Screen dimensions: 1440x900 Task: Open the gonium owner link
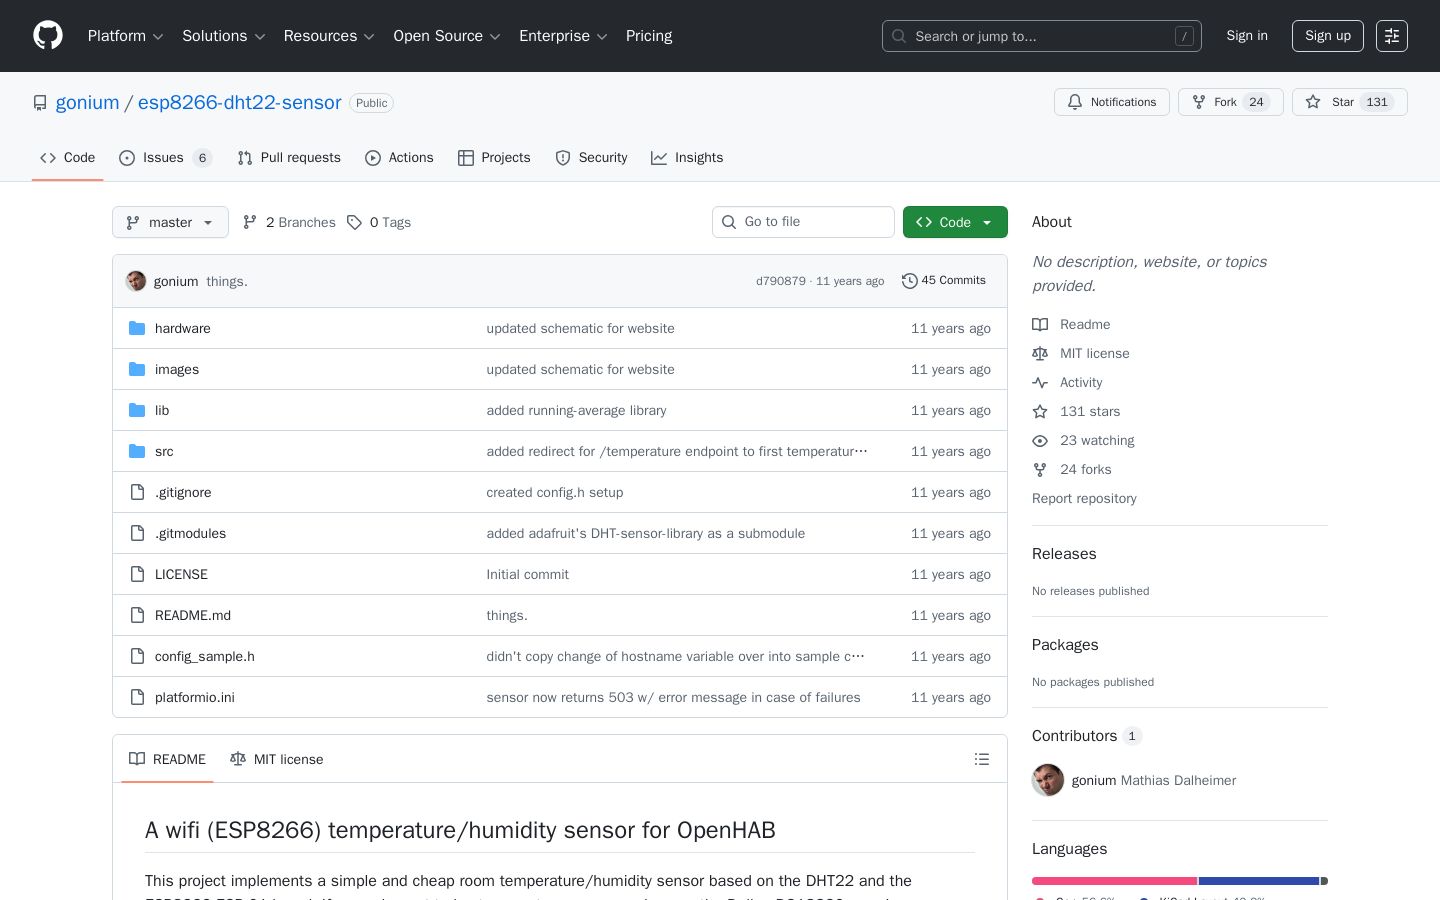[x=87, y=103]
